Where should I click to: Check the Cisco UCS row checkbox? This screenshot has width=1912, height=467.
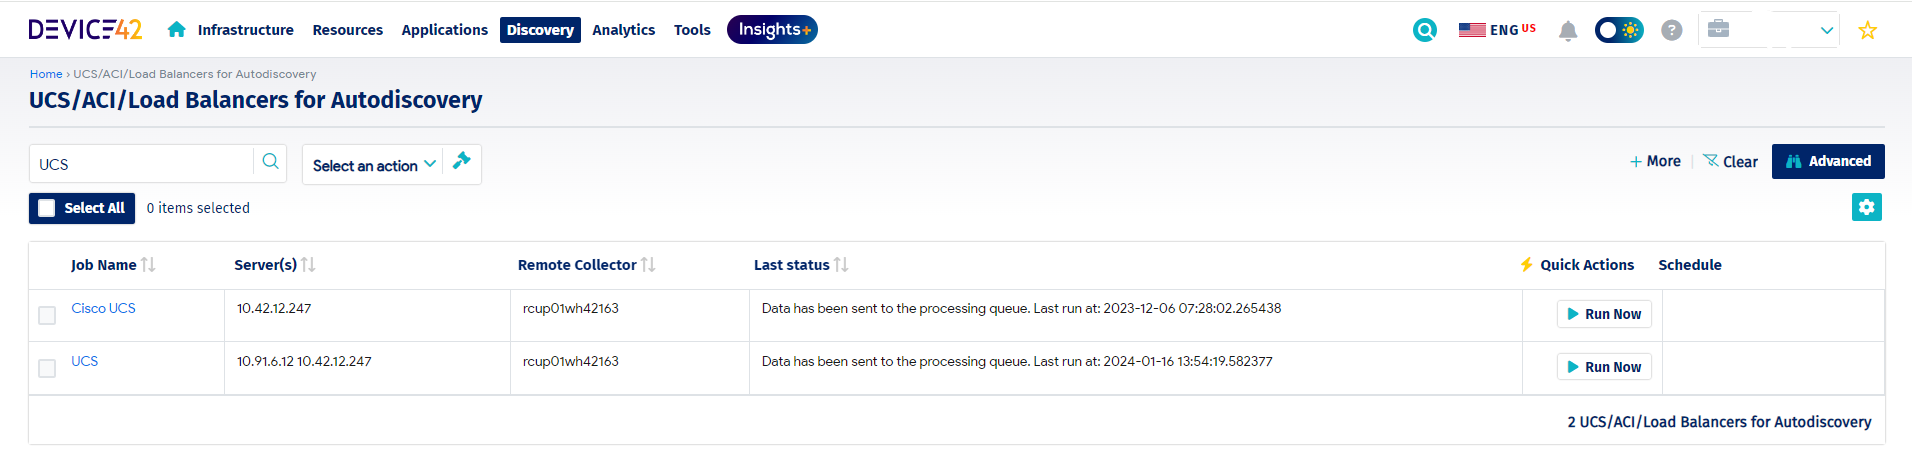click(47, 315)
